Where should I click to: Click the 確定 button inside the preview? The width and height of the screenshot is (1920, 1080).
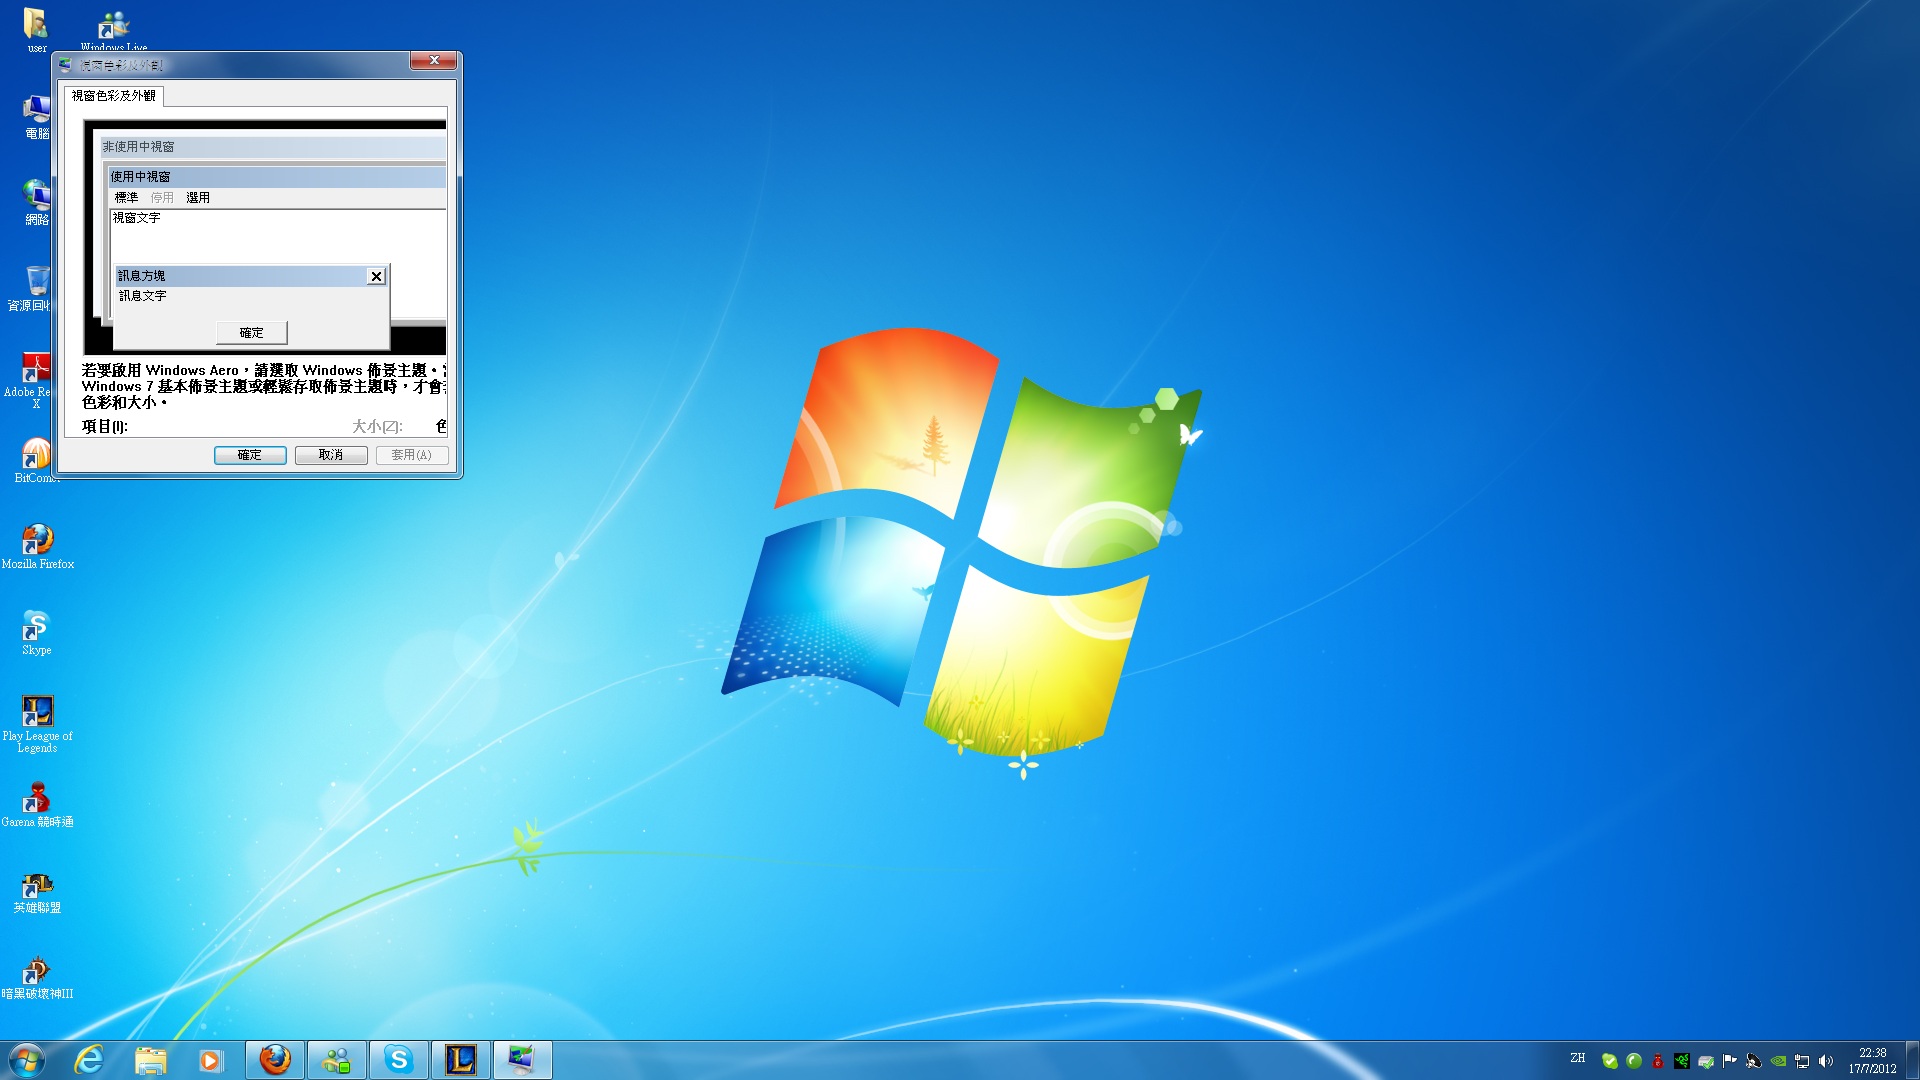252,333
